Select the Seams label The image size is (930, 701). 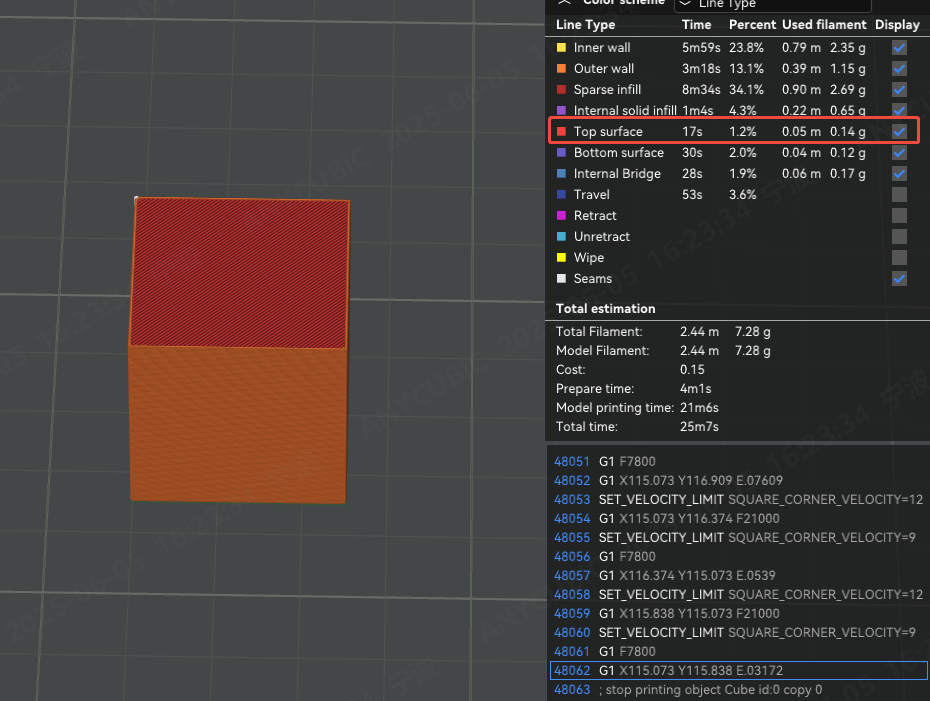point(593,279)
